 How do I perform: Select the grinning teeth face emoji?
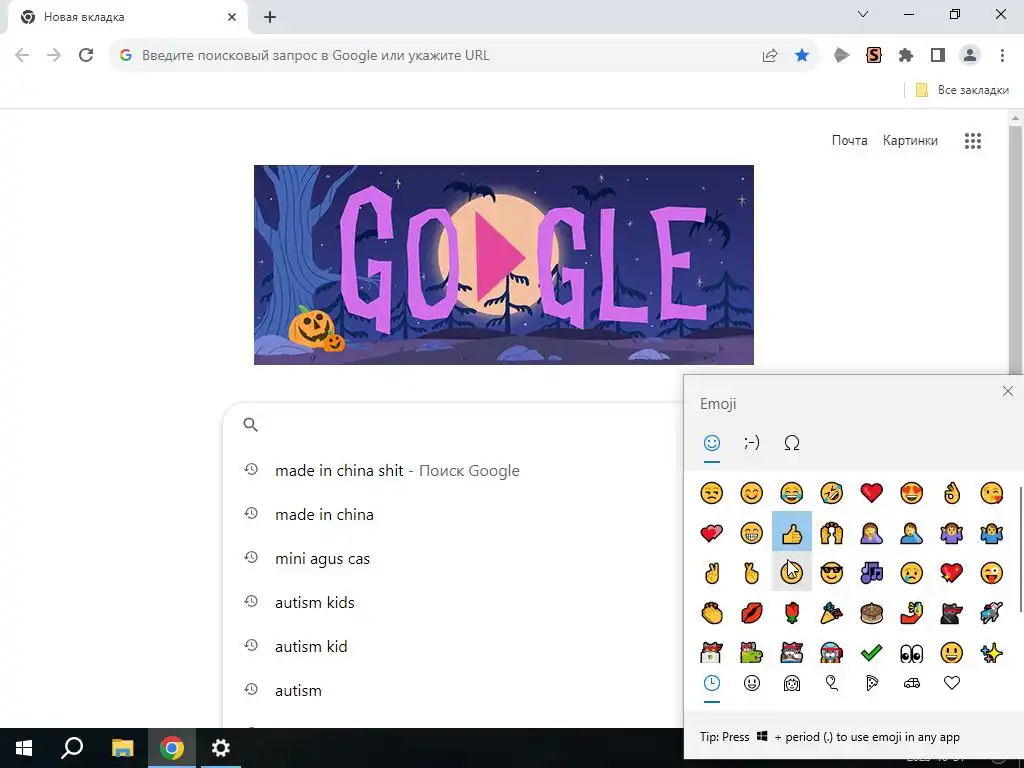click(x=752, y=533)
